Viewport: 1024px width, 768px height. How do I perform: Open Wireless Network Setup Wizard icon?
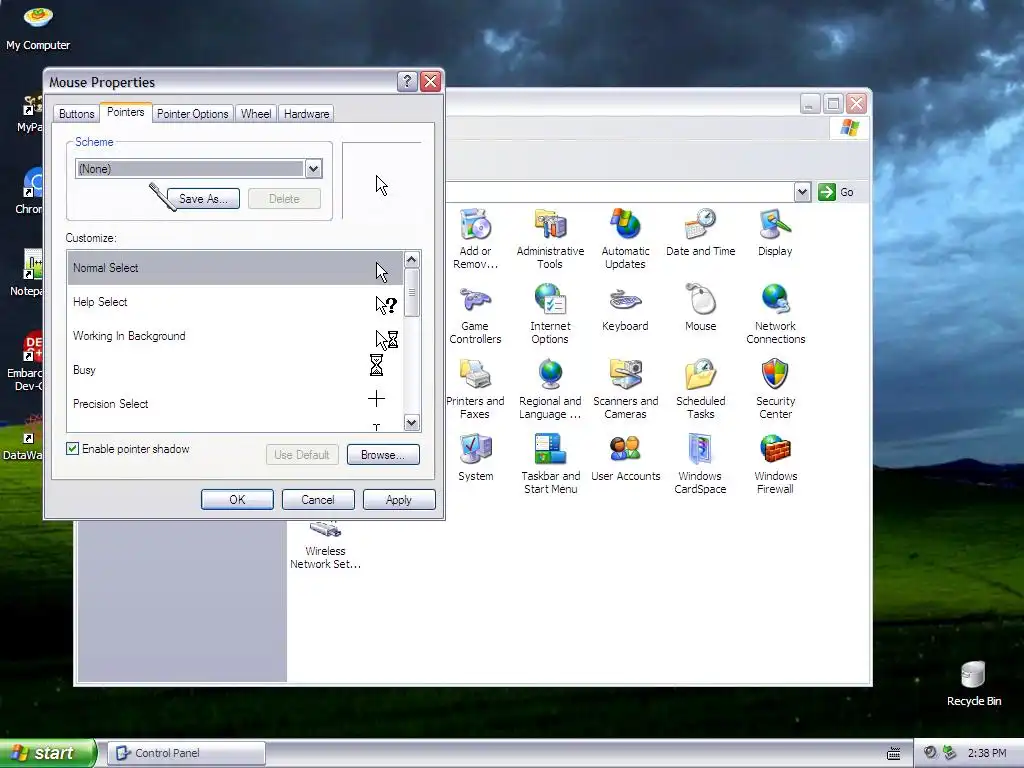[325, 546]
